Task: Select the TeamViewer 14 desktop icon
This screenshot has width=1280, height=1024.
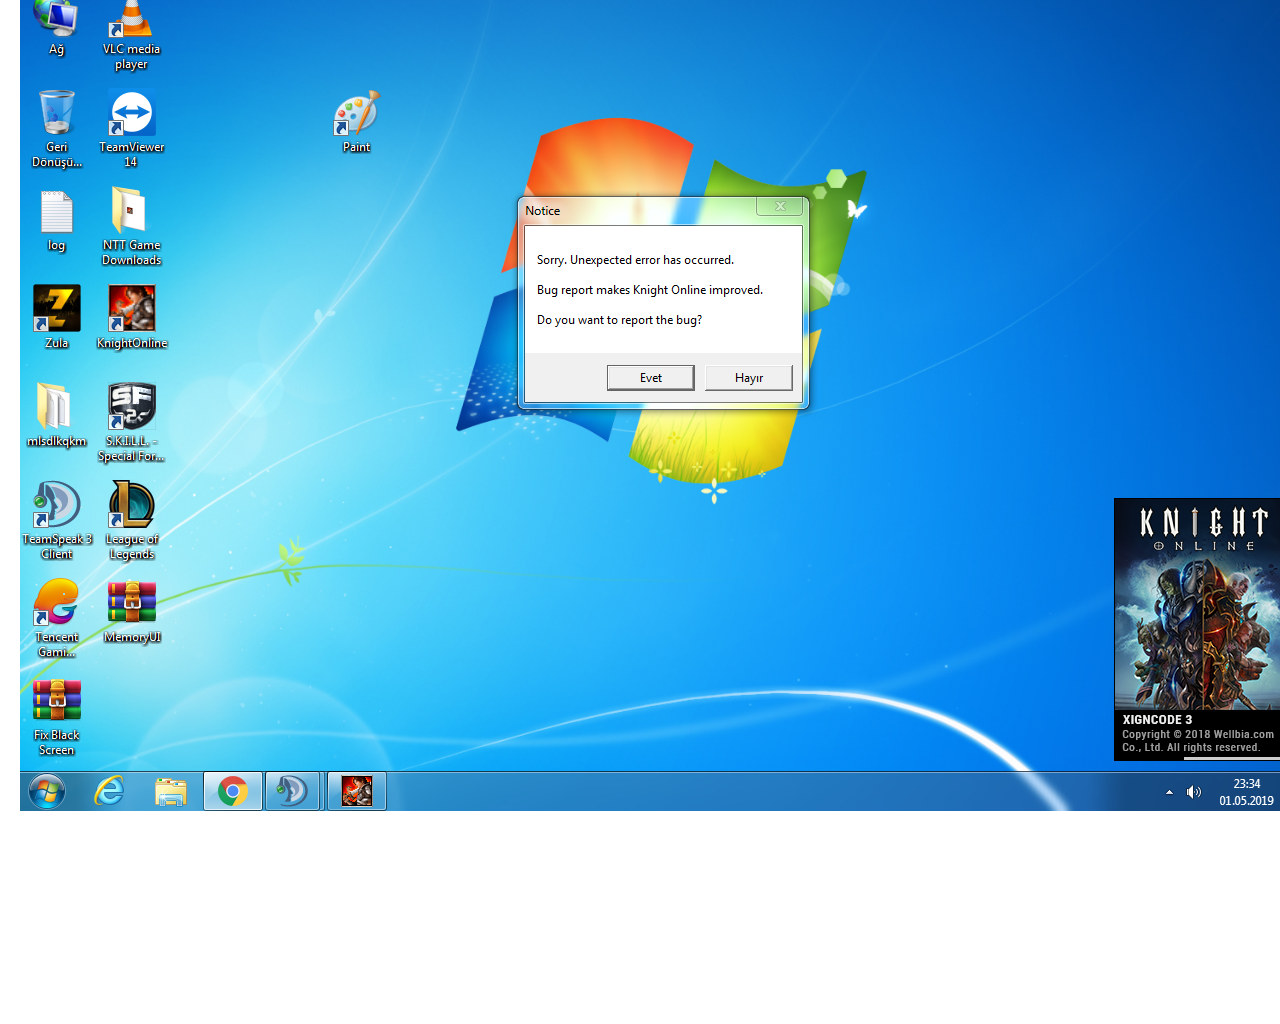Action: click(131, 128)
